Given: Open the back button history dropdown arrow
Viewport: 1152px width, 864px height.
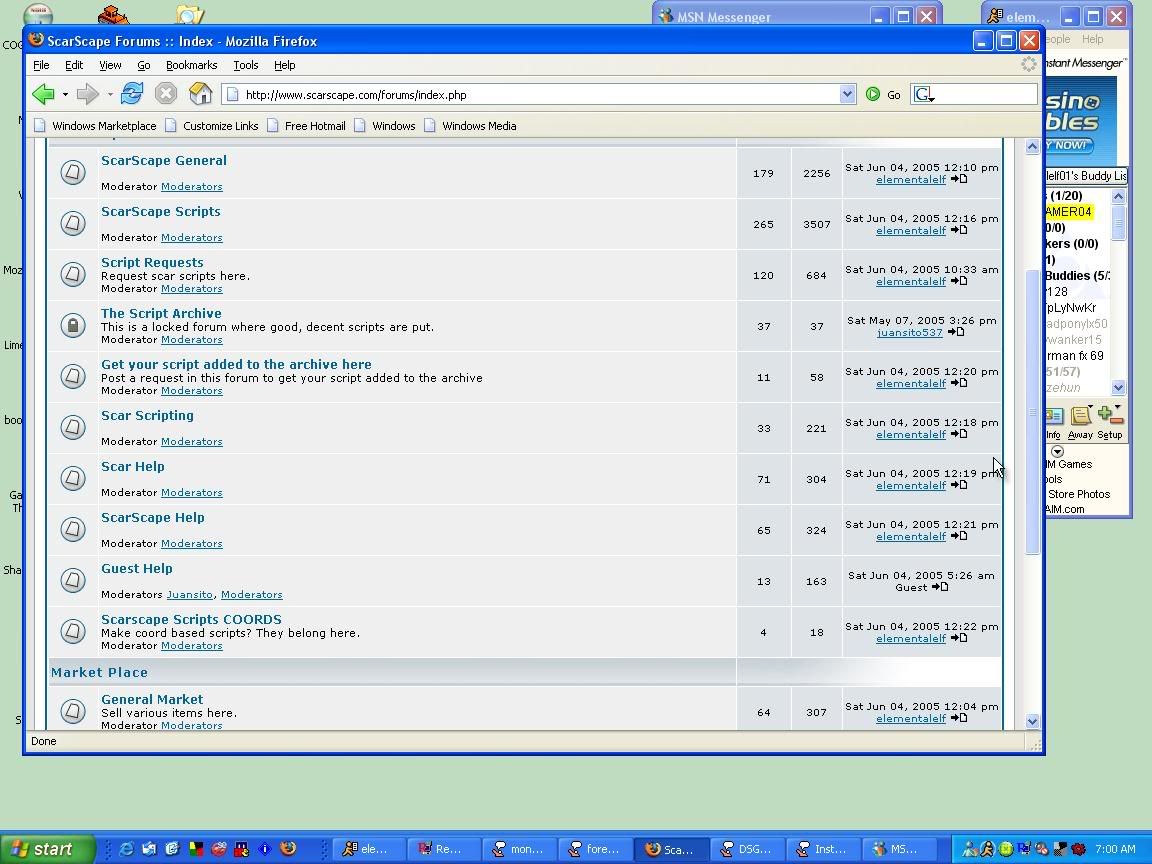Looking at the screenshot, I should point(65,95).
